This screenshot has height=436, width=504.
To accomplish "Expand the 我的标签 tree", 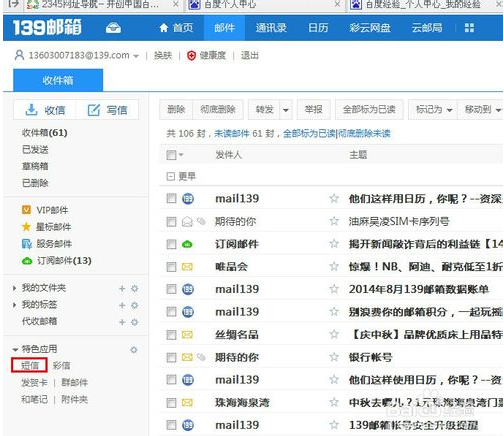I will coord(14,305).
